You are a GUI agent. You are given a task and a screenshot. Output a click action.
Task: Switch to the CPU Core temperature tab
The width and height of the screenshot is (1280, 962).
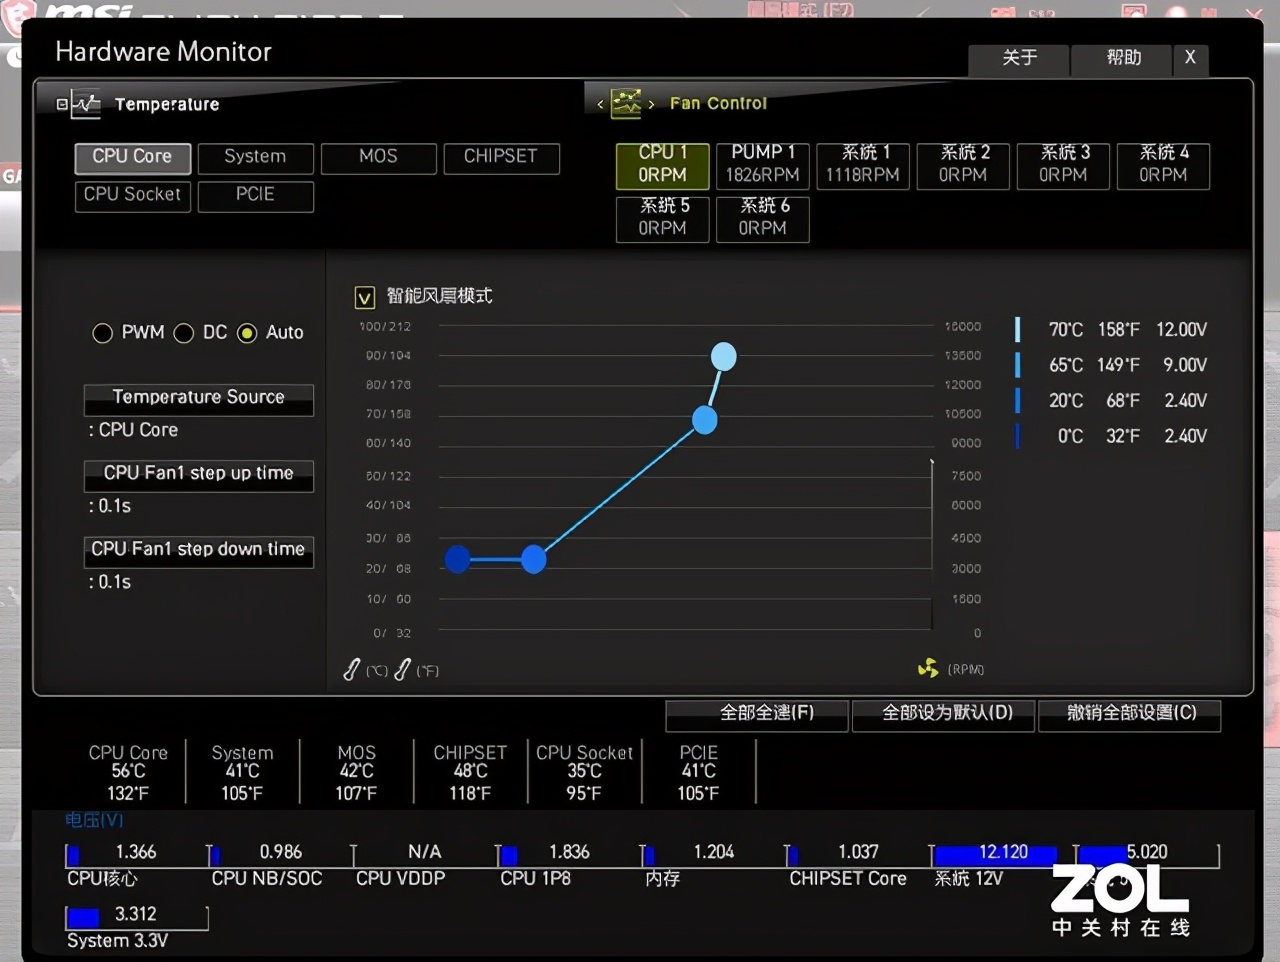click(132, 158)
